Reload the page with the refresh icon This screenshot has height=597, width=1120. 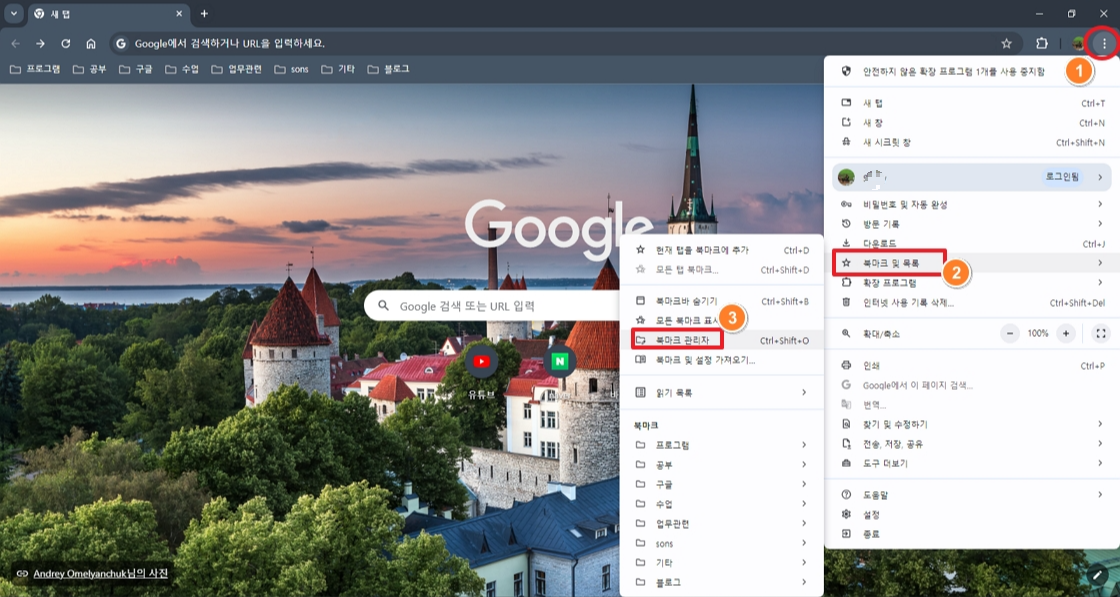click(x=66, y=44)
